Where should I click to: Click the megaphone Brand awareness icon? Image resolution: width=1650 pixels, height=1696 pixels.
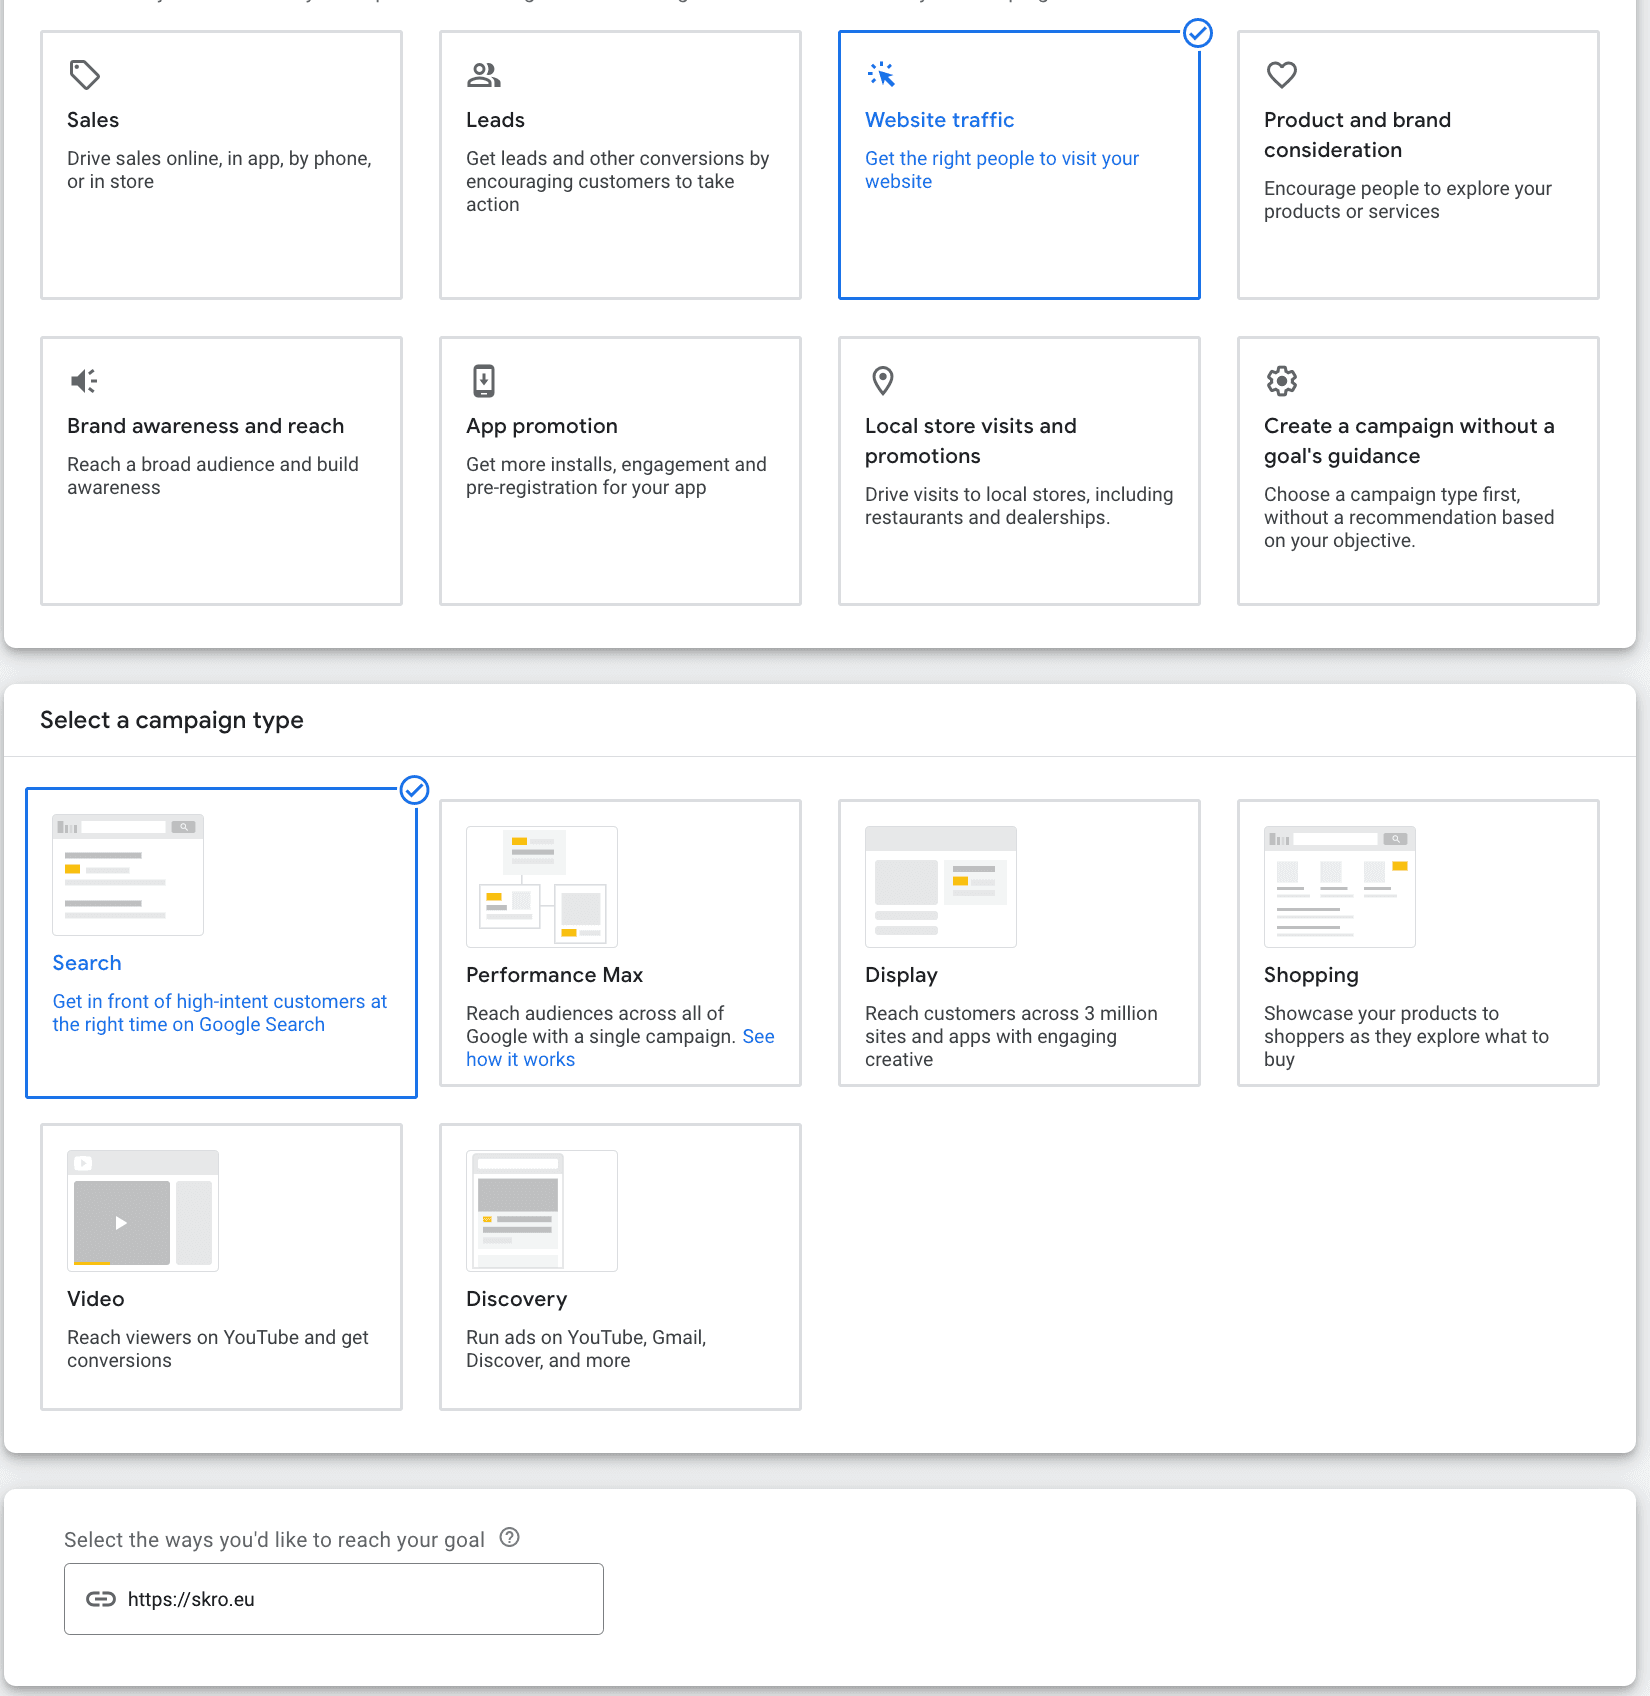[84, 381]
